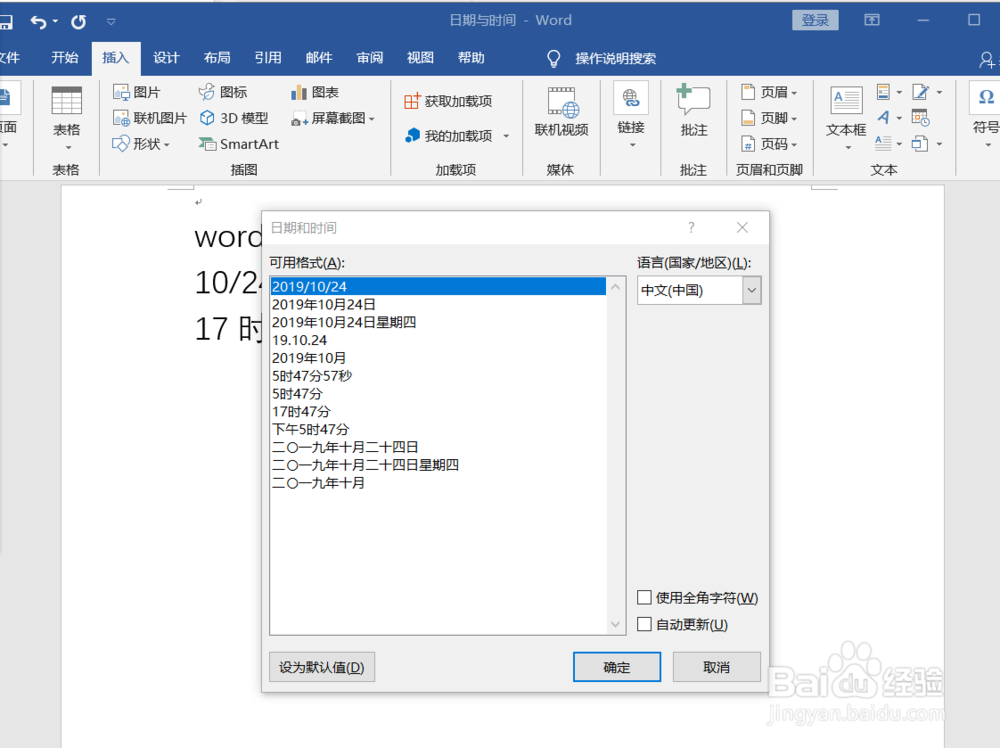
Task: Switch to the 开始 ribbon tab
Action: pos(64,57)
